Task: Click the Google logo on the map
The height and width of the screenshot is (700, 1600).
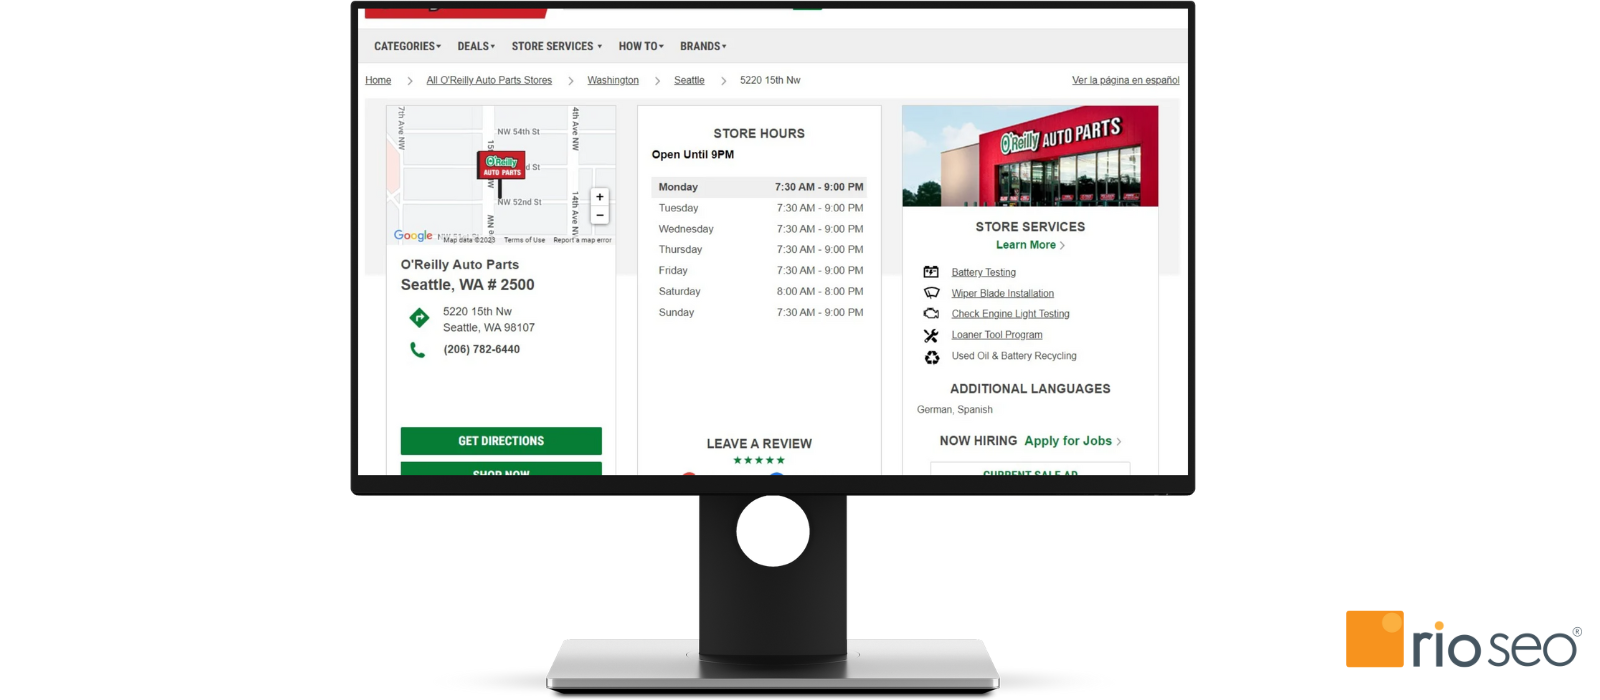Action: click(413, 236)
